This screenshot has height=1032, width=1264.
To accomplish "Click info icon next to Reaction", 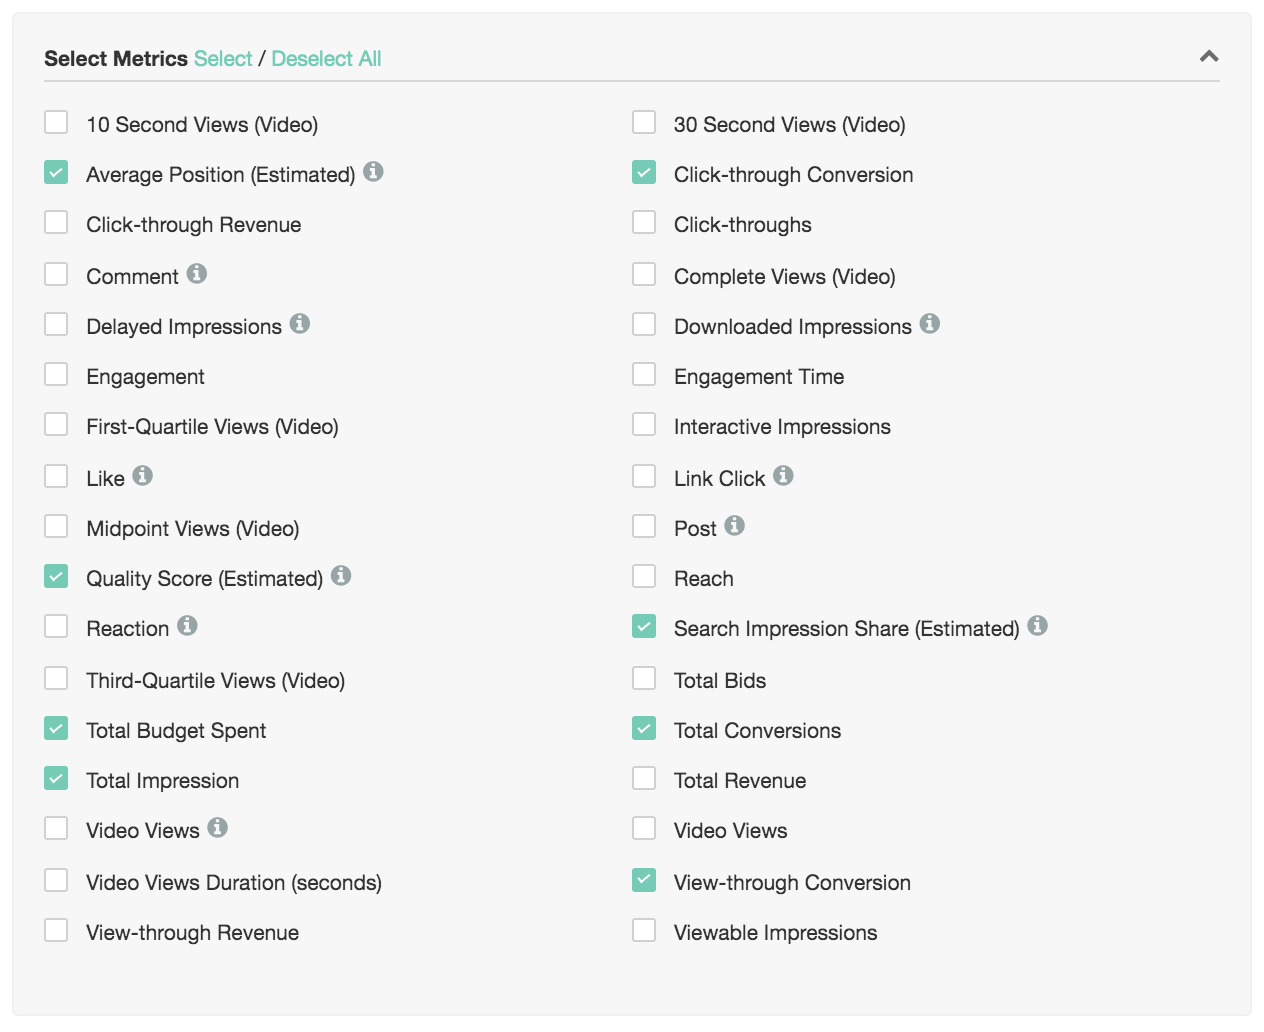I will [x=187, y=626].
